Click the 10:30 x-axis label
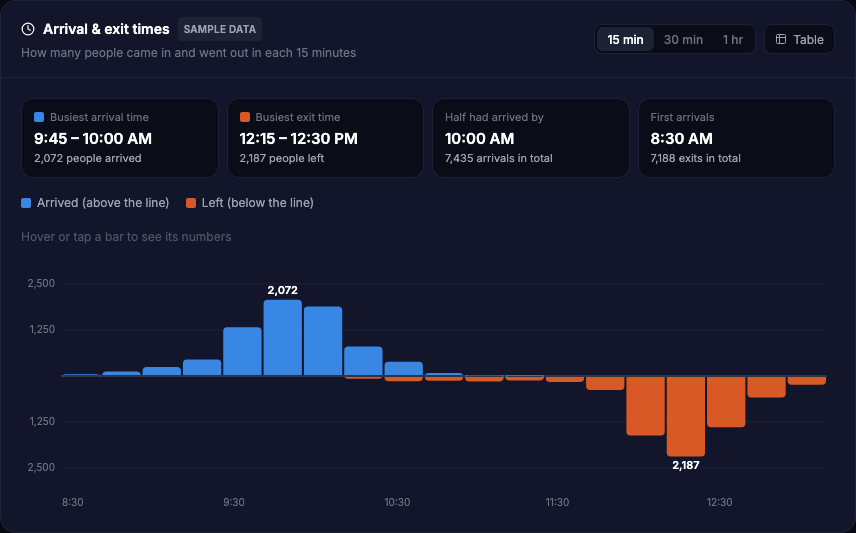 pos(397,502)
